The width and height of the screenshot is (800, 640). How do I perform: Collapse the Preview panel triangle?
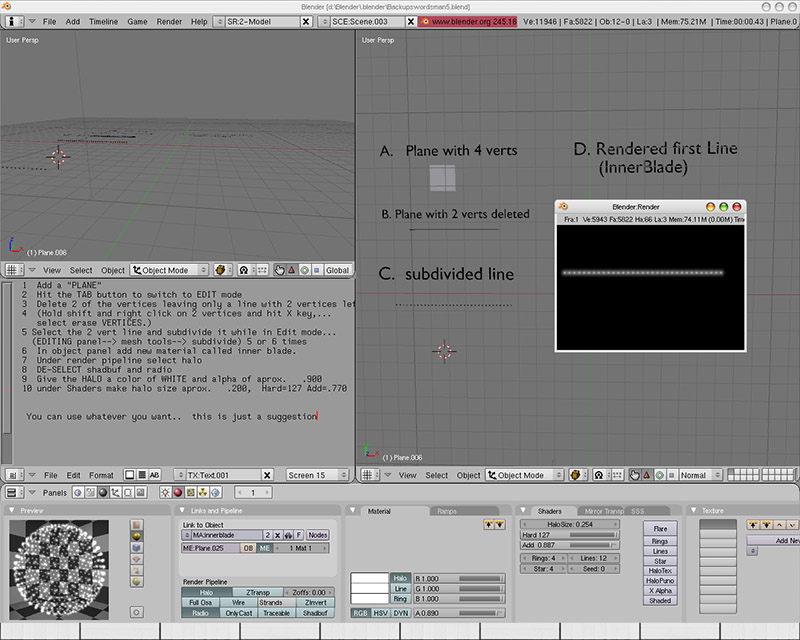click(x=12, y=511)
